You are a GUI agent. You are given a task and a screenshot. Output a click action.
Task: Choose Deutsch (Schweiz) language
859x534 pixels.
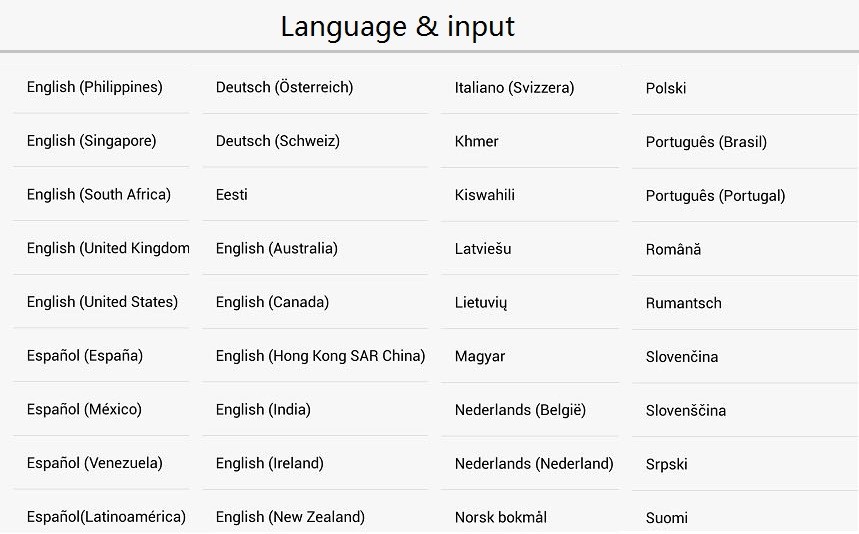[x=278, y=141]
